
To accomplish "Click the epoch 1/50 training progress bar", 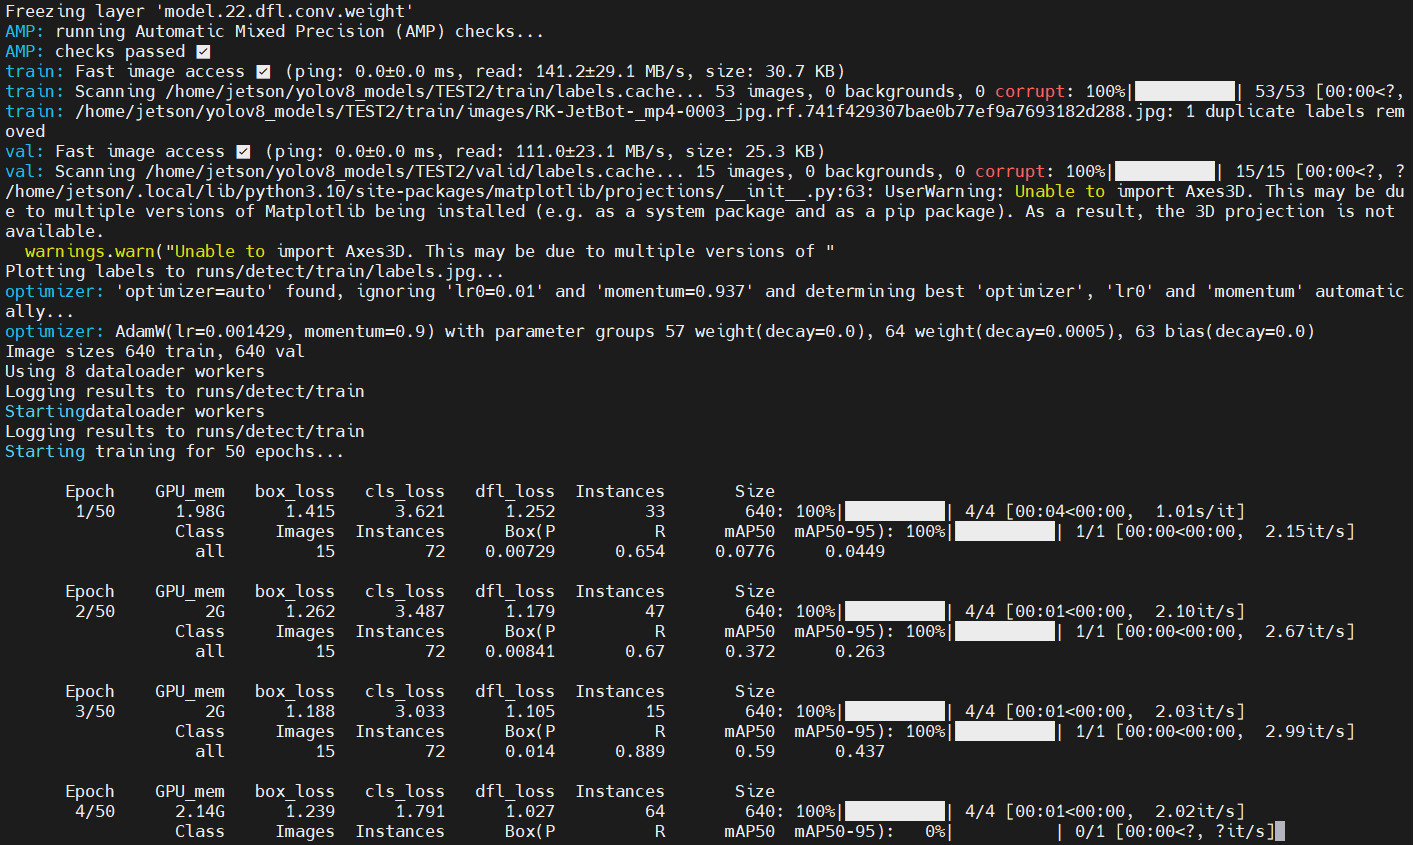I will coord(895,512).
